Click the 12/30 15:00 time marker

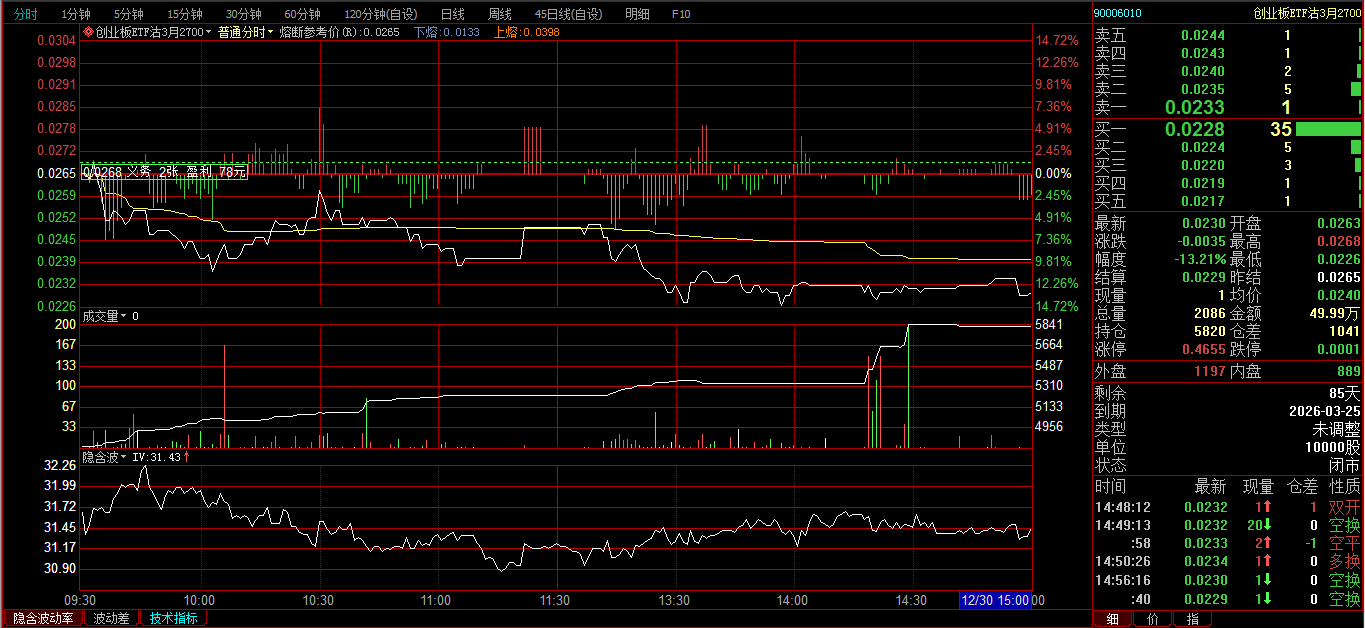[x=994, y=600]
